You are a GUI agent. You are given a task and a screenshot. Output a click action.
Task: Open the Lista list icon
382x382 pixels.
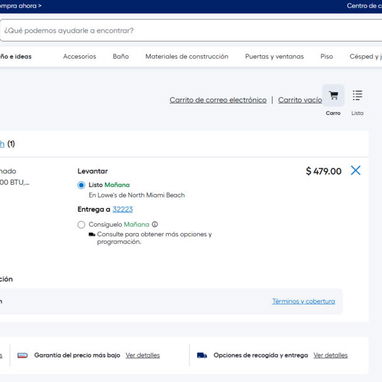tap(357, 95)
